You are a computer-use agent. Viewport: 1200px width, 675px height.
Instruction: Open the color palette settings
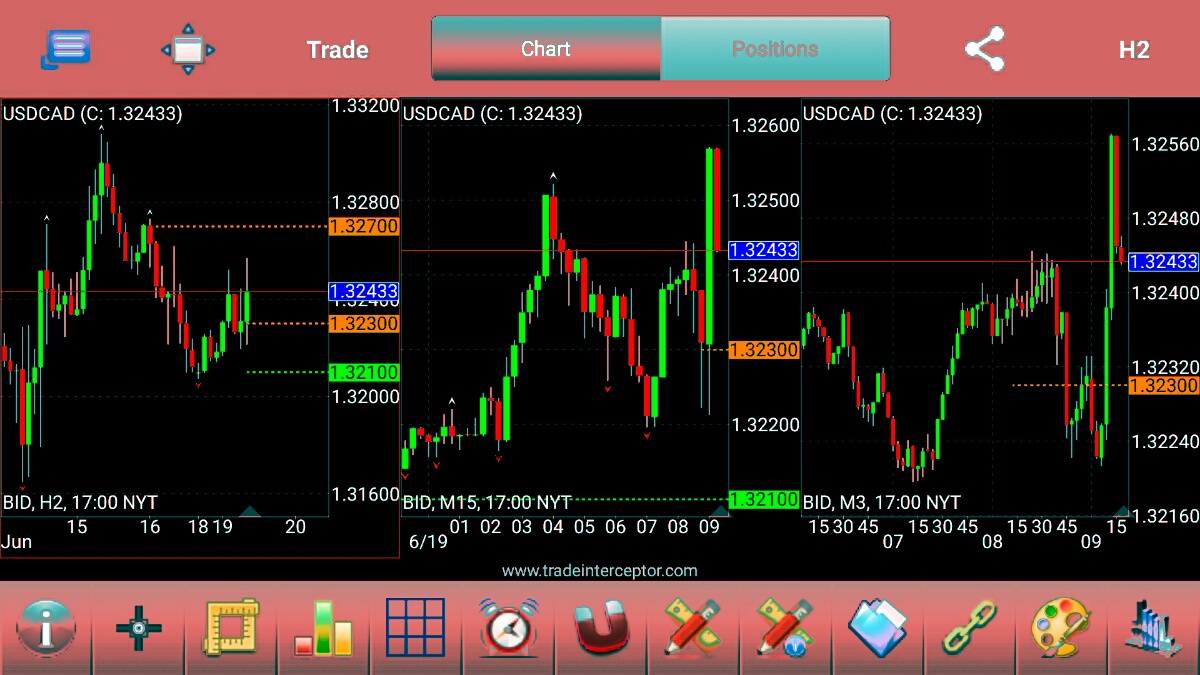(1061, 629)
